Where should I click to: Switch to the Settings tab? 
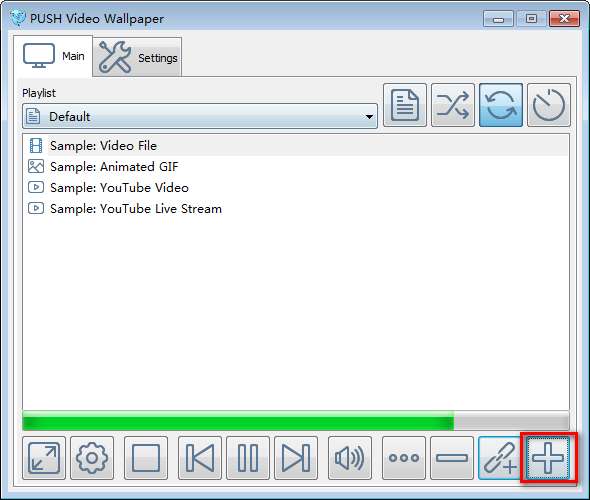click(137, 57)
